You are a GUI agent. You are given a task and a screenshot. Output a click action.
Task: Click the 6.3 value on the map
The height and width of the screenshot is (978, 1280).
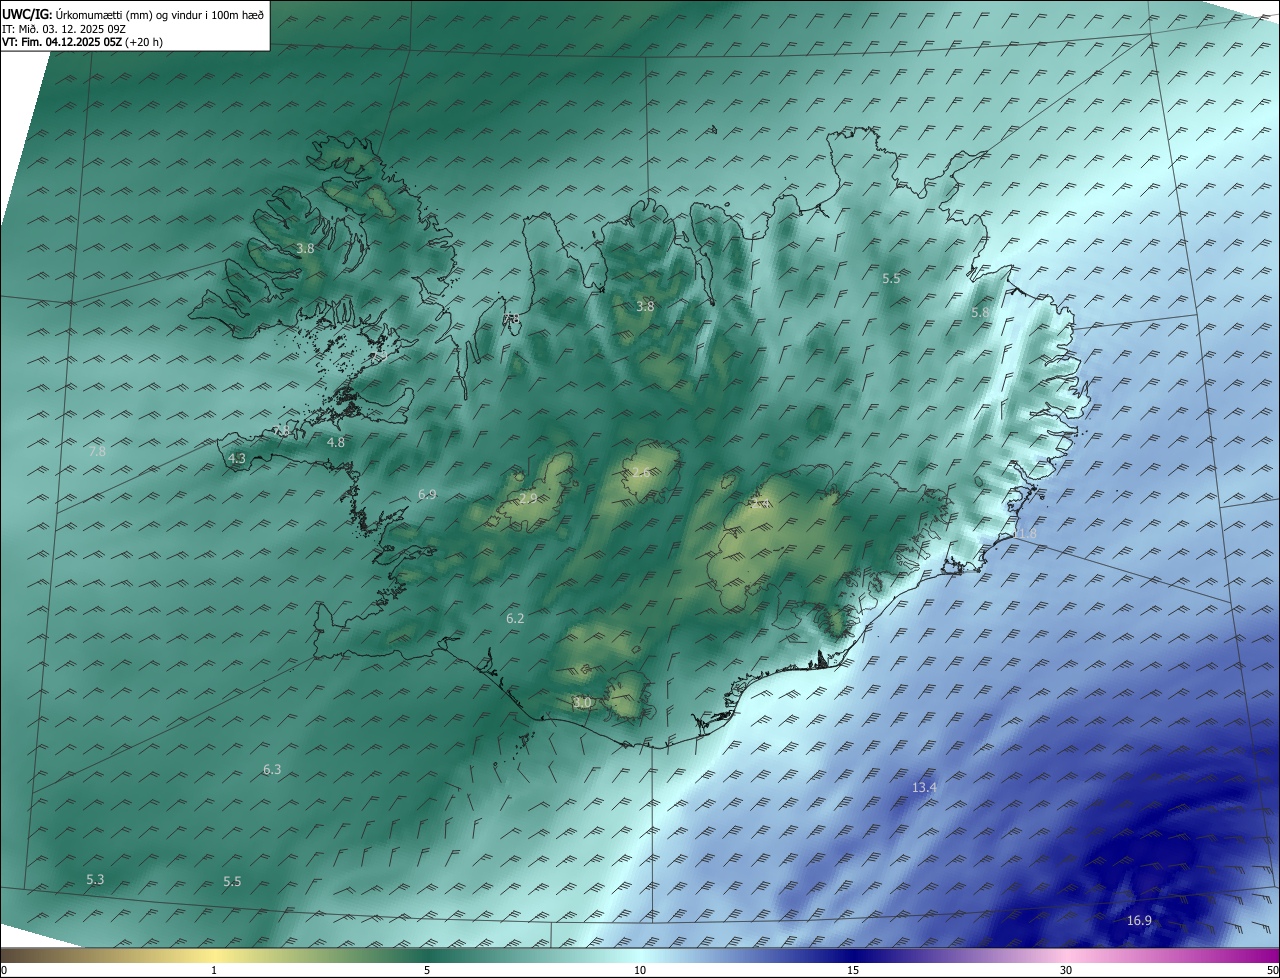point(272,770)
